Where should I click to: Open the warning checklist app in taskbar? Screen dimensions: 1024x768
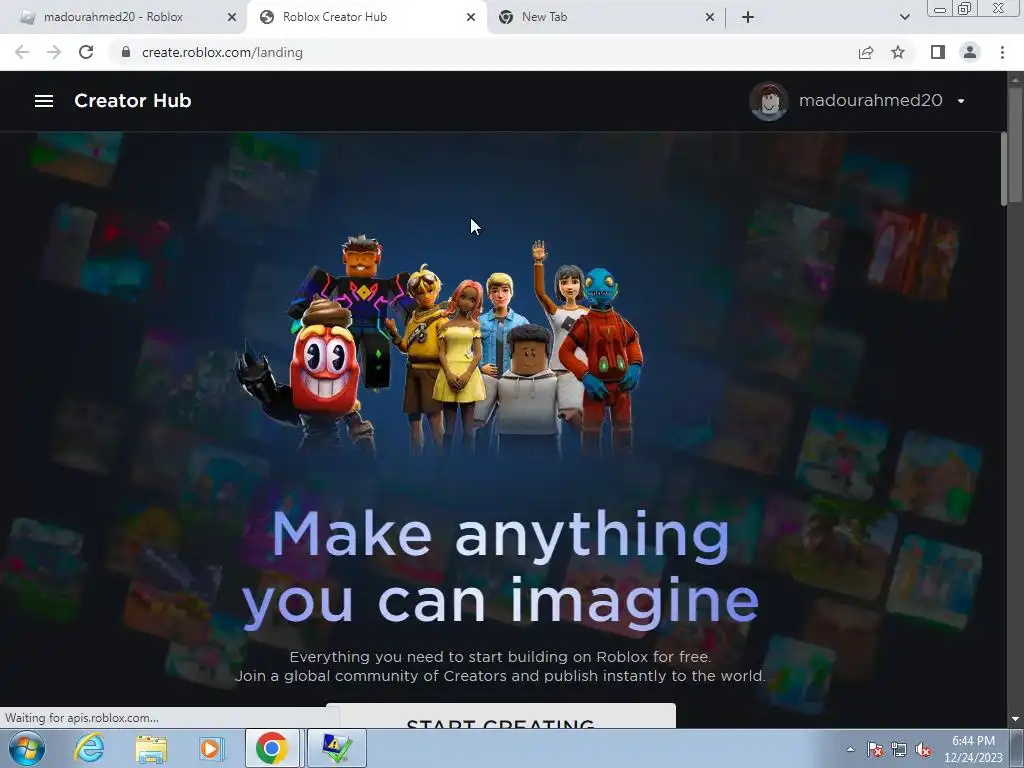point(336,748)
